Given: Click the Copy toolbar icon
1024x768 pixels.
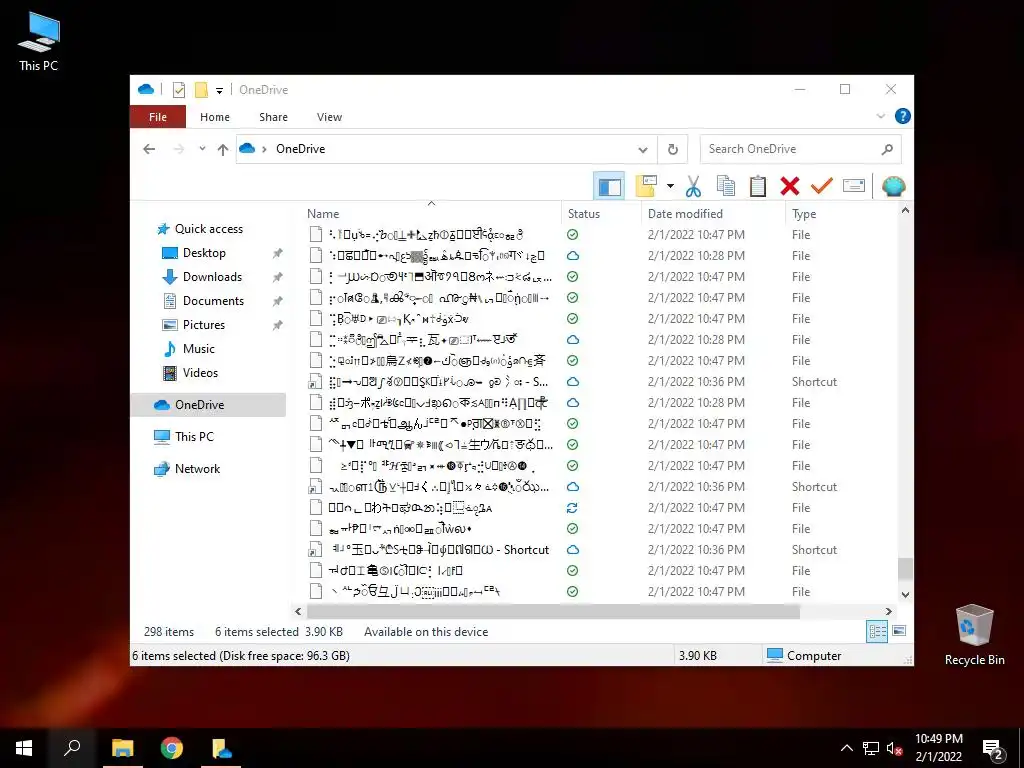Looking at the screenshot, I should click(726, 187).
